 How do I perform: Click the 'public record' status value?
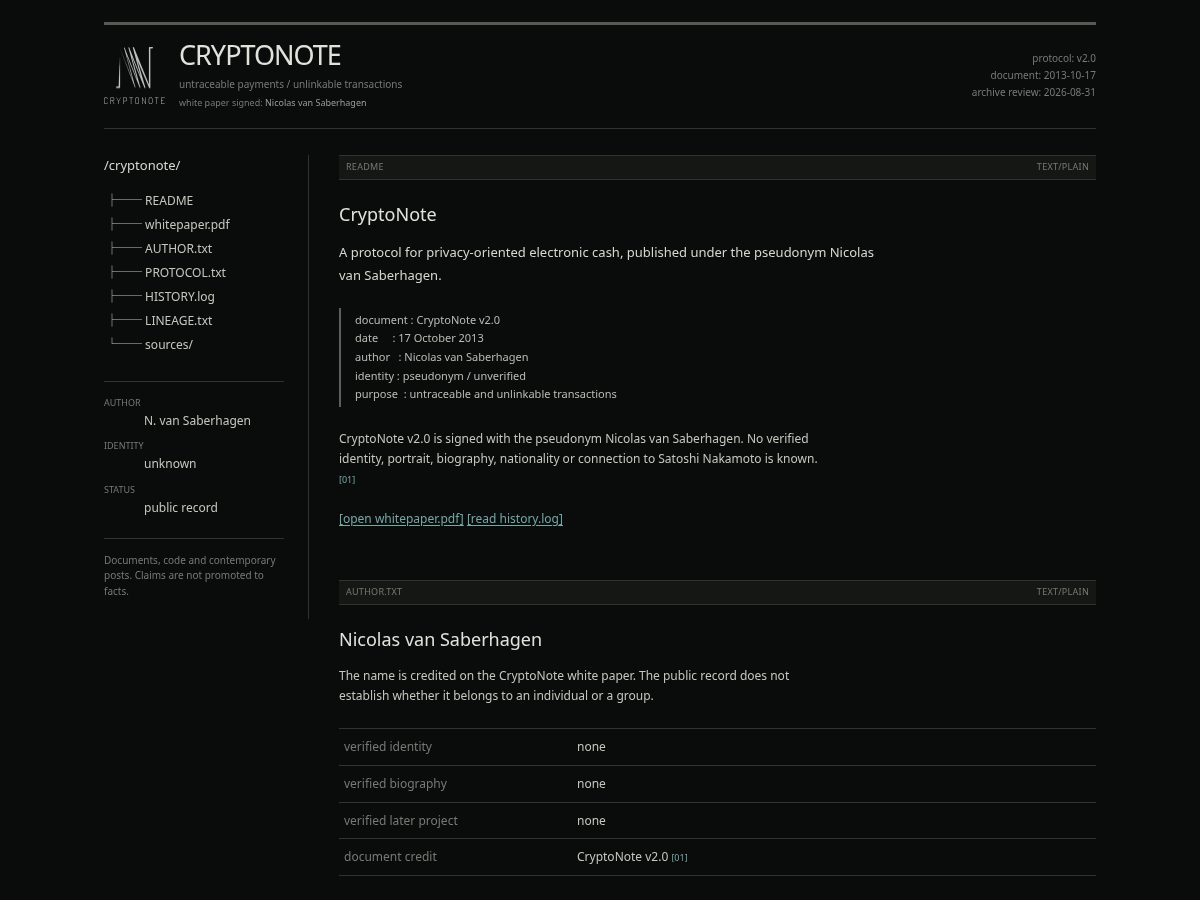pyautogui.click(x=181, y=507)
